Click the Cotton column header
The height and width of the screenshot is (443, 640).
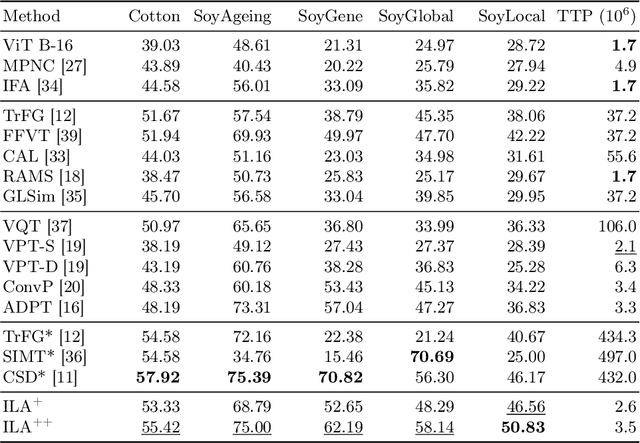(x=155, y=17)
